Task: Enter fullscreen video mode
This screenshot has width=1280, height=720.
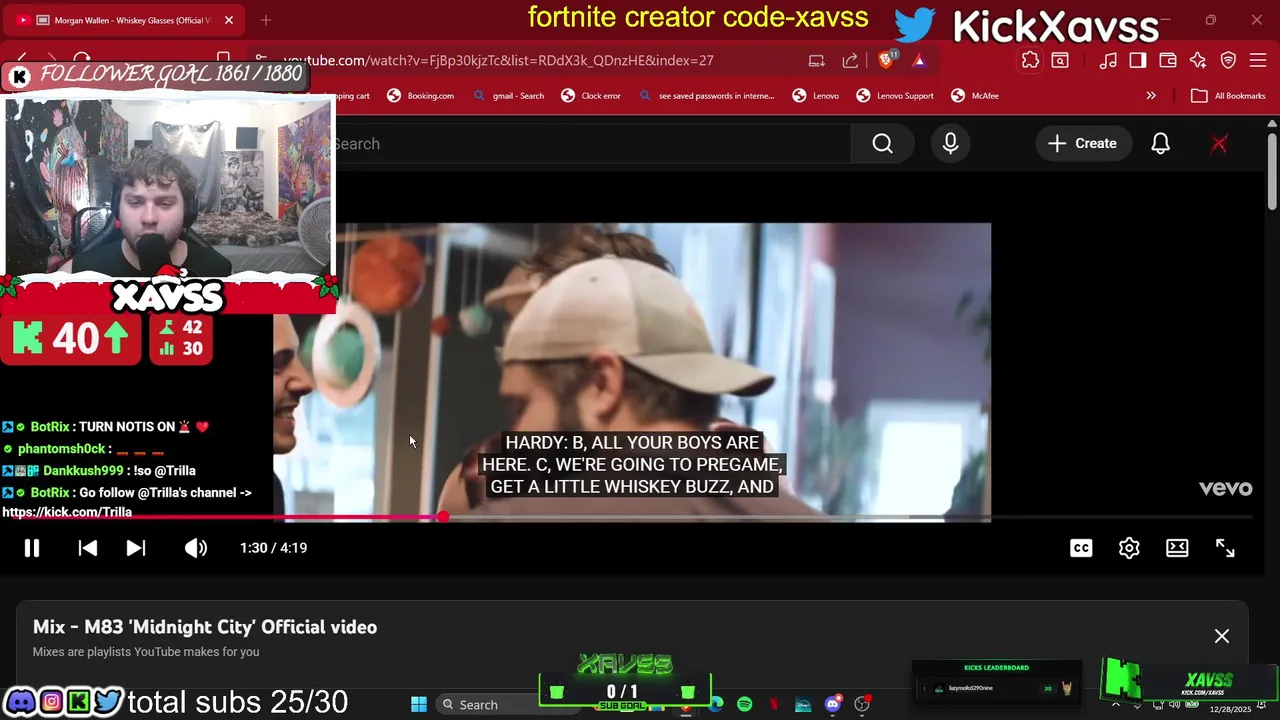Action: point(1225,548)
